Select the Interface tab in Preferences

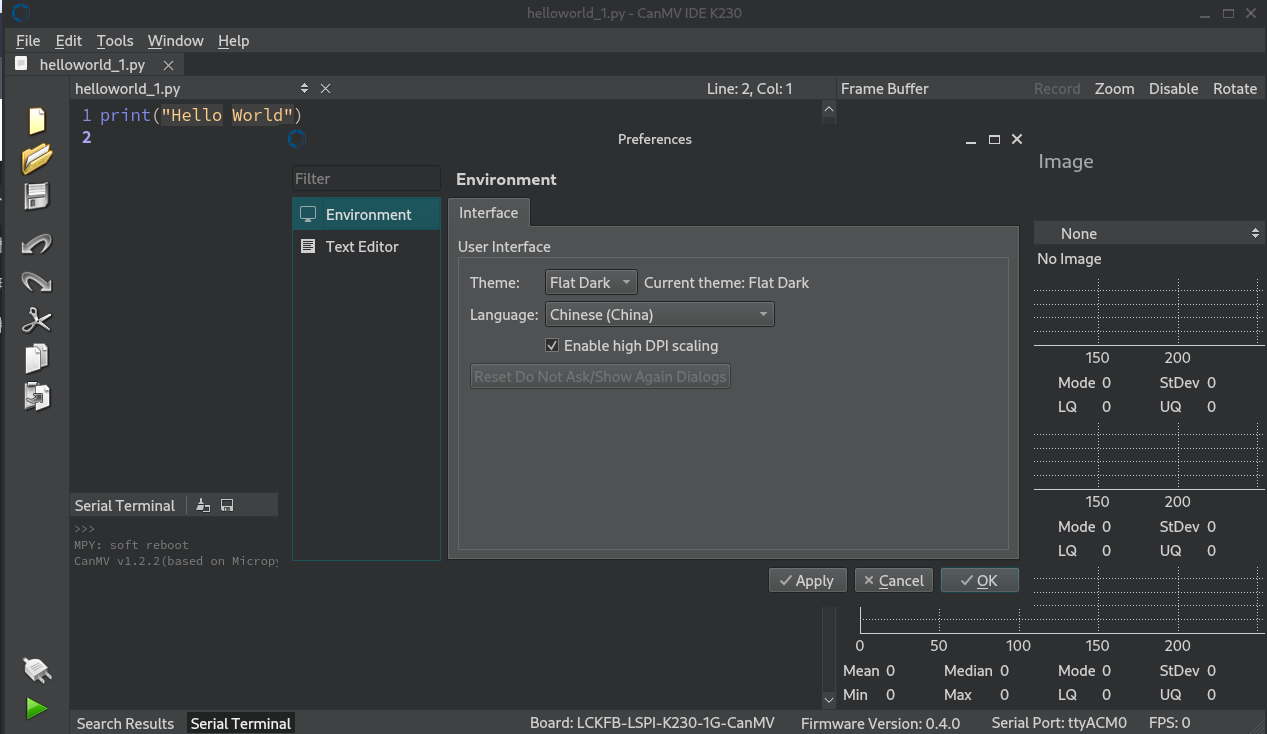tap(488, 213)
